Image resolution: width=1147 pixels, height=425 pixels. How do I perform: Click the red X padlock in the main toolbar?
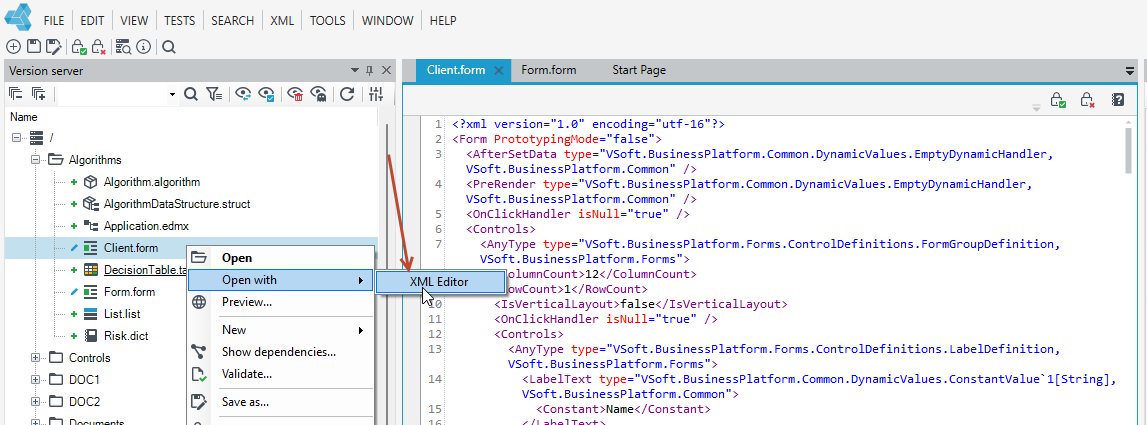99,47
